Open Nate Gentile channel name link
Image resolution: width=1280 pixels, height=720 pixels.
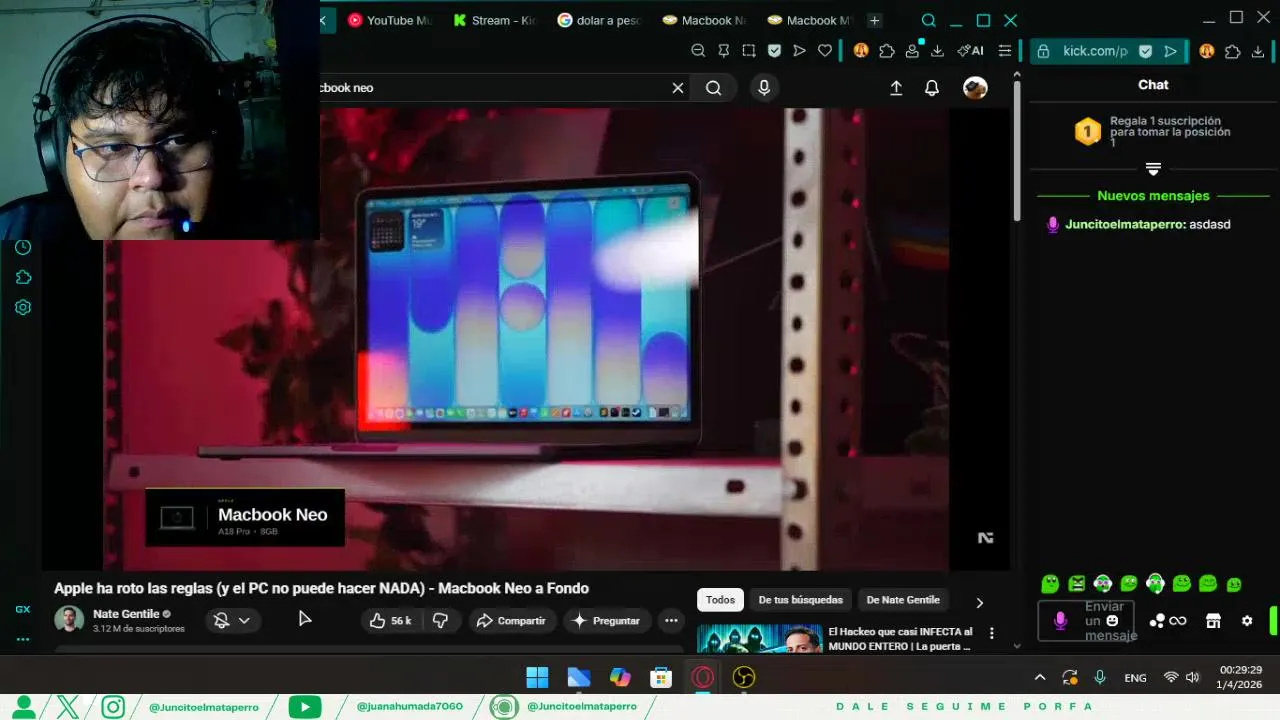coord(126,614)
